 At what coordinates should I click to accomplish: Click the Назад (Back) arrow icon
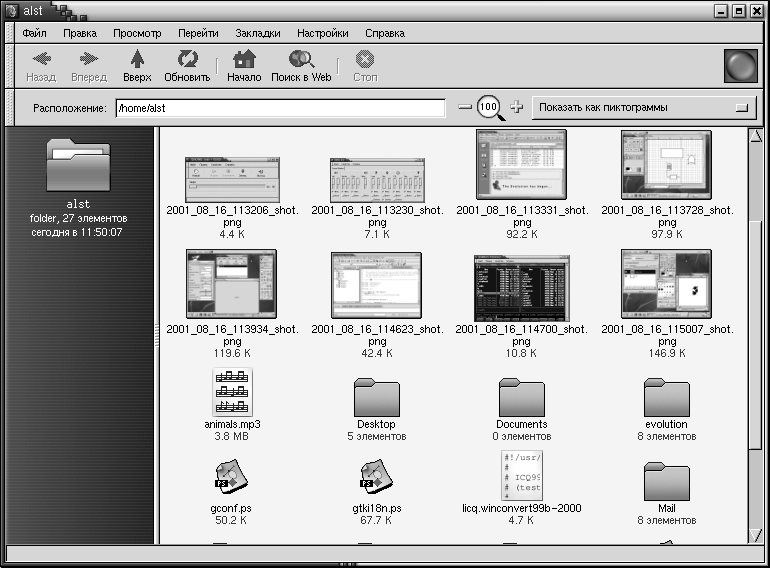(x=41, y=59)
